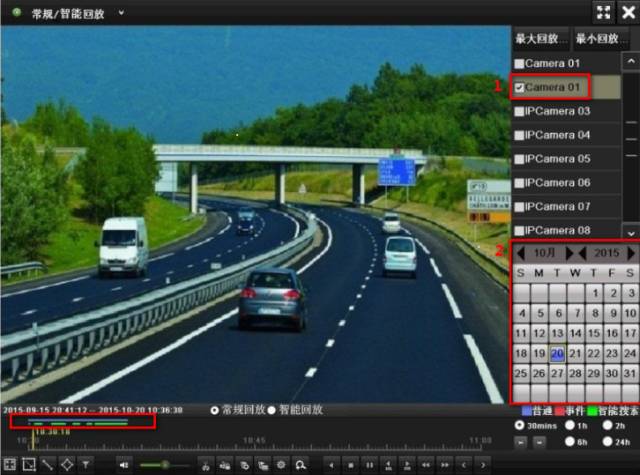This screenshot has width=640, height=475.
Task: Adjust the volume slider
Action: pyautogui.click(x=164, y=465)
